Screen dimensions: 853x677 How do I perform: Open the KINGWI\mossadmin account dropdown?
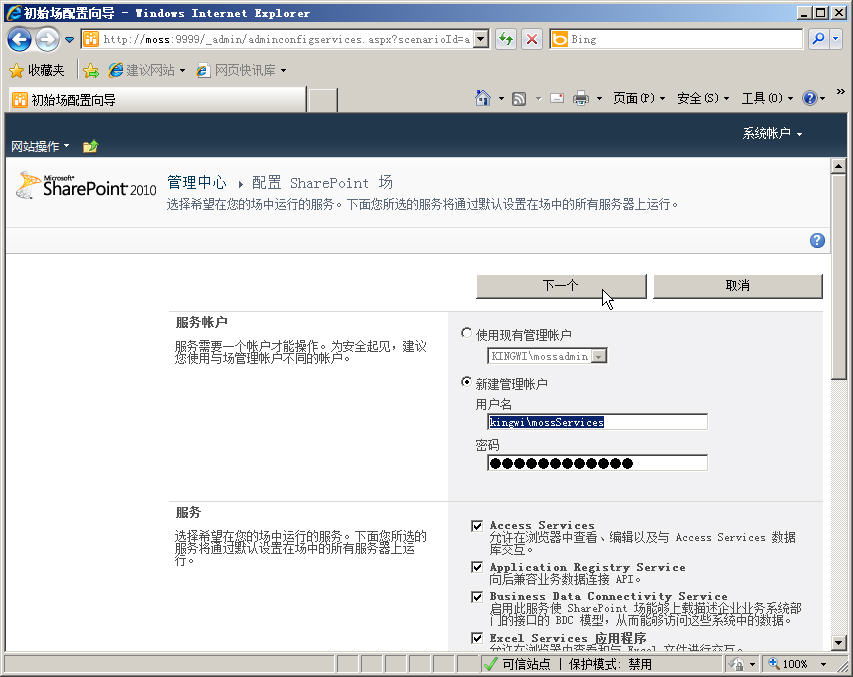point(547,356)
